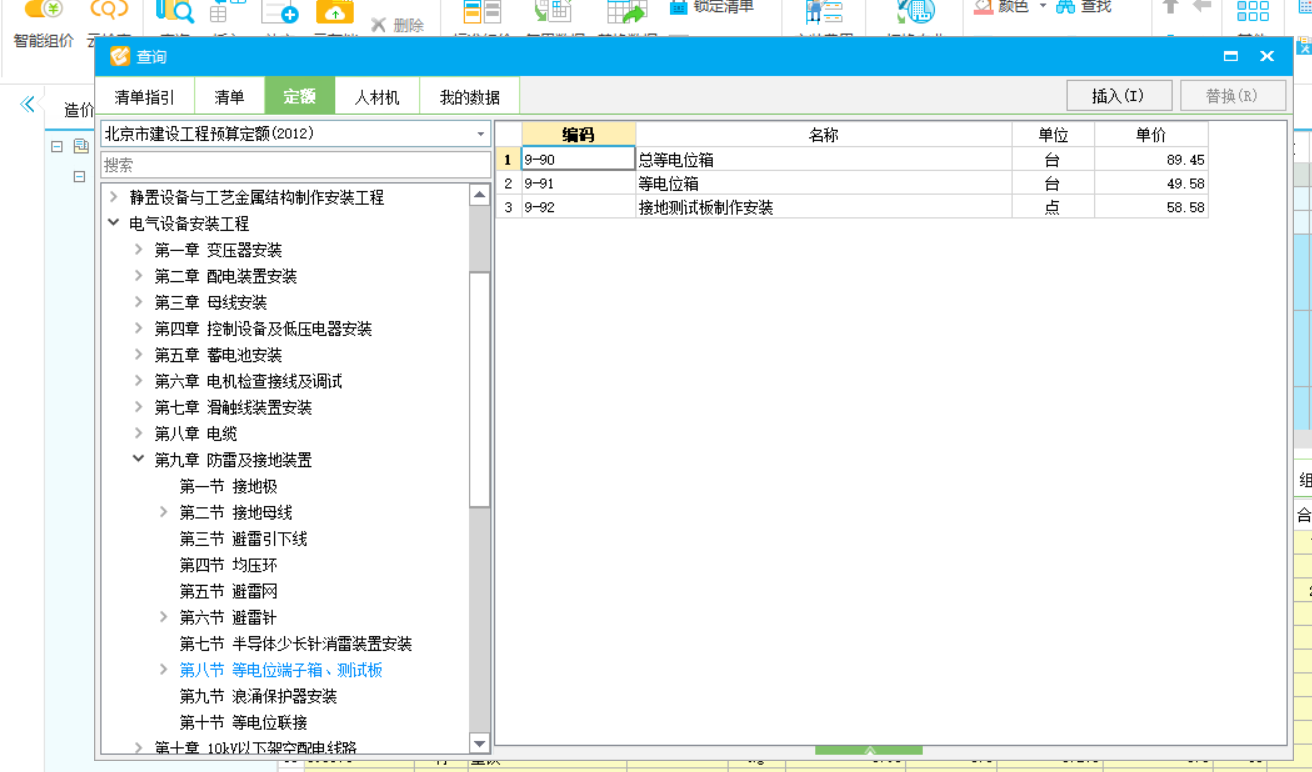Click the 替换(R) button
1312x772 pixels.
[1232, 96]
